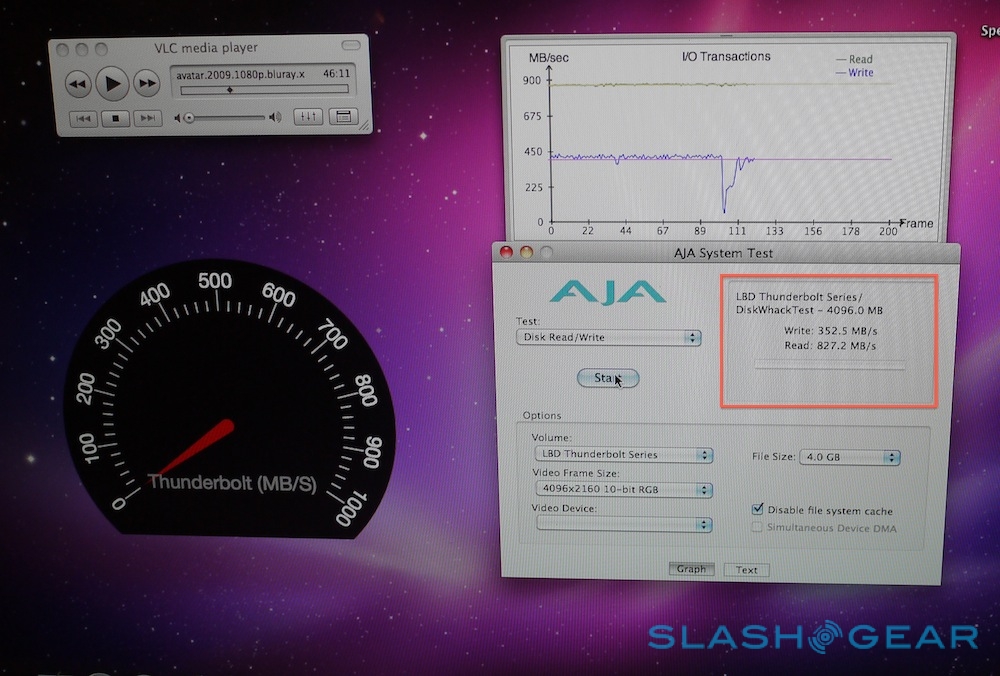The image size is (1000, 676).
Task: Click the VLC volume slider
Action: [x=225, y=118]
